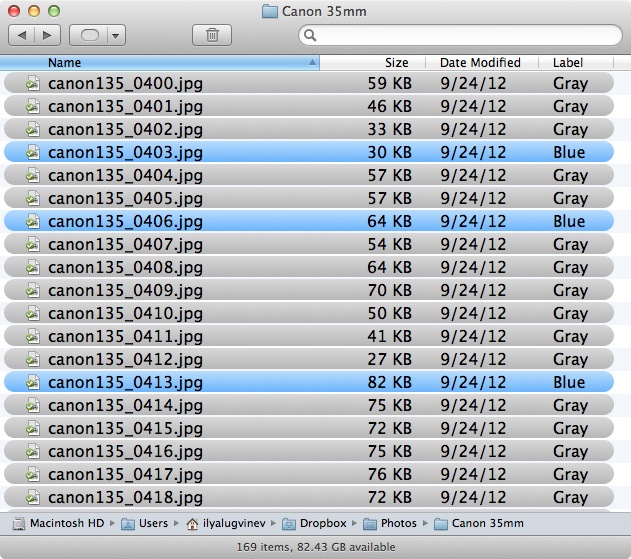Open the label button dropdown arrow
631x559 pixels.
tap(116, 35)
